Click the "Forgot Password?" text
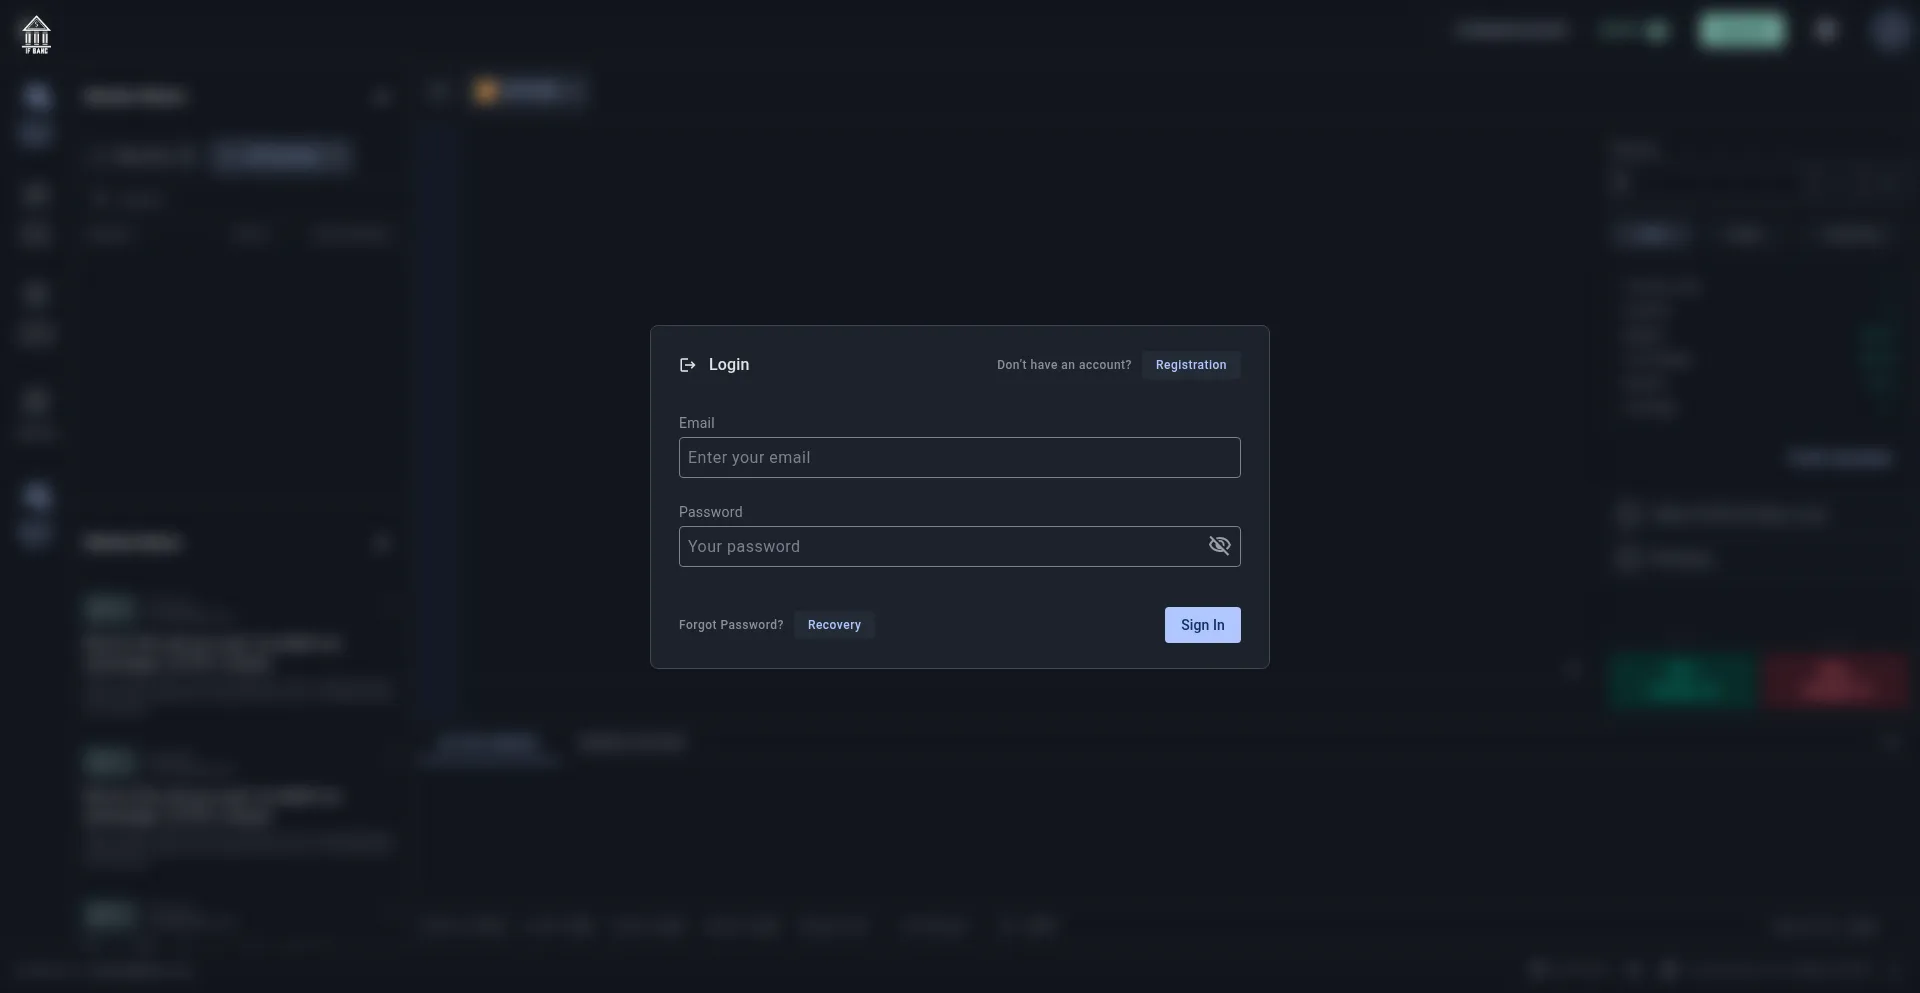The image size is (1920, 993). tap(730, 625)
